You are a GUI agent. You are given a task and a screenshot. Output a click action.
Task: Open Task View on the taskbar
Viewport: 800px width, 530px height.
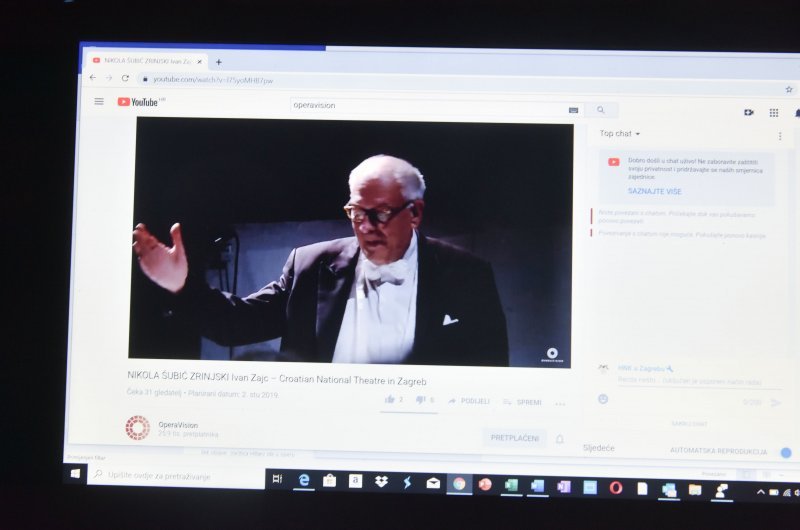pyautogui.click(x=277, y=479)
